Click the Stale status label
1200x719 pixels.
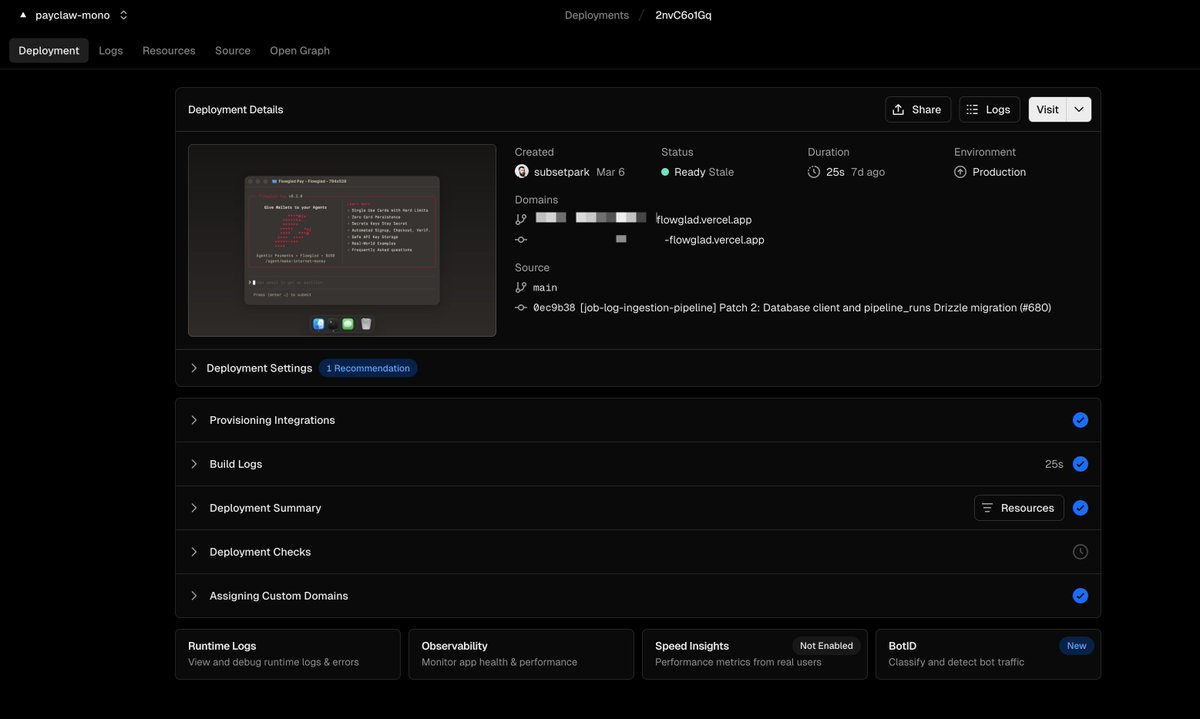tap(721, 172)
